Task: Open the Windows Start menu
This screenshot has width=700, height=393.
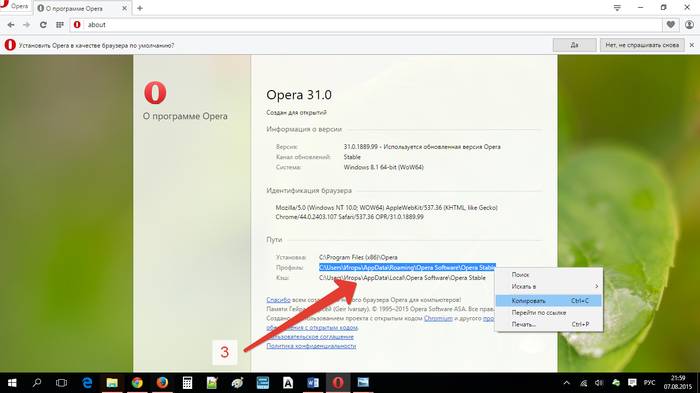Action: pyautogui.click(x=12, y=383)
